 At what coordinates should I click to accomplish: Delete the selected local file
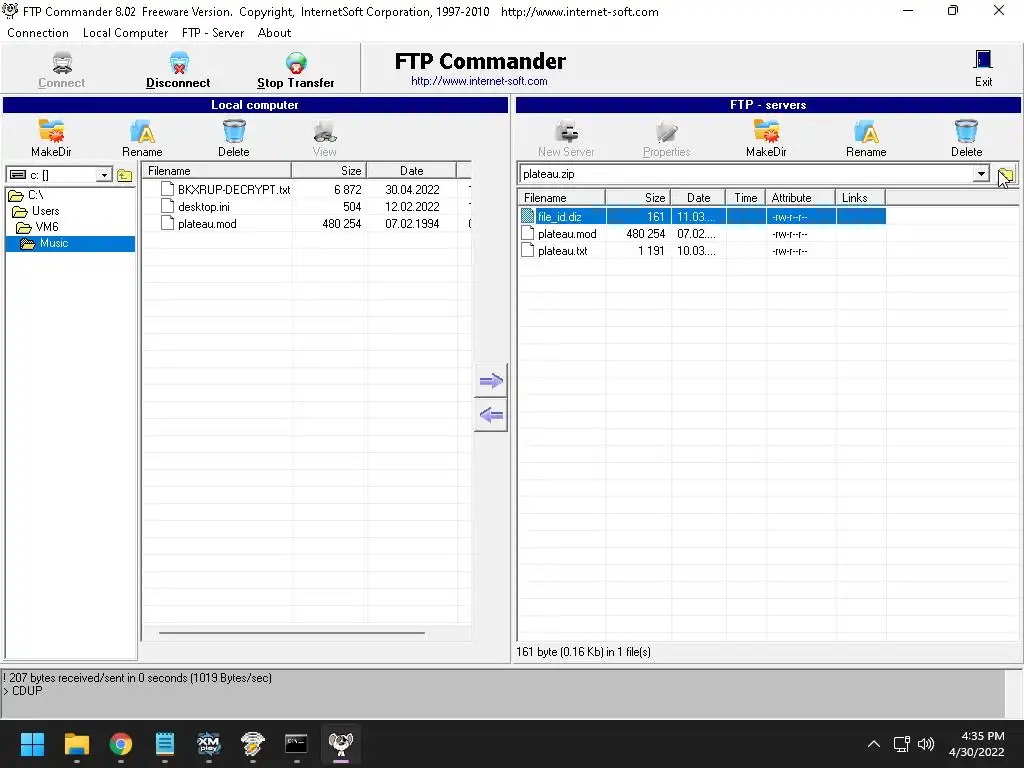234,138
